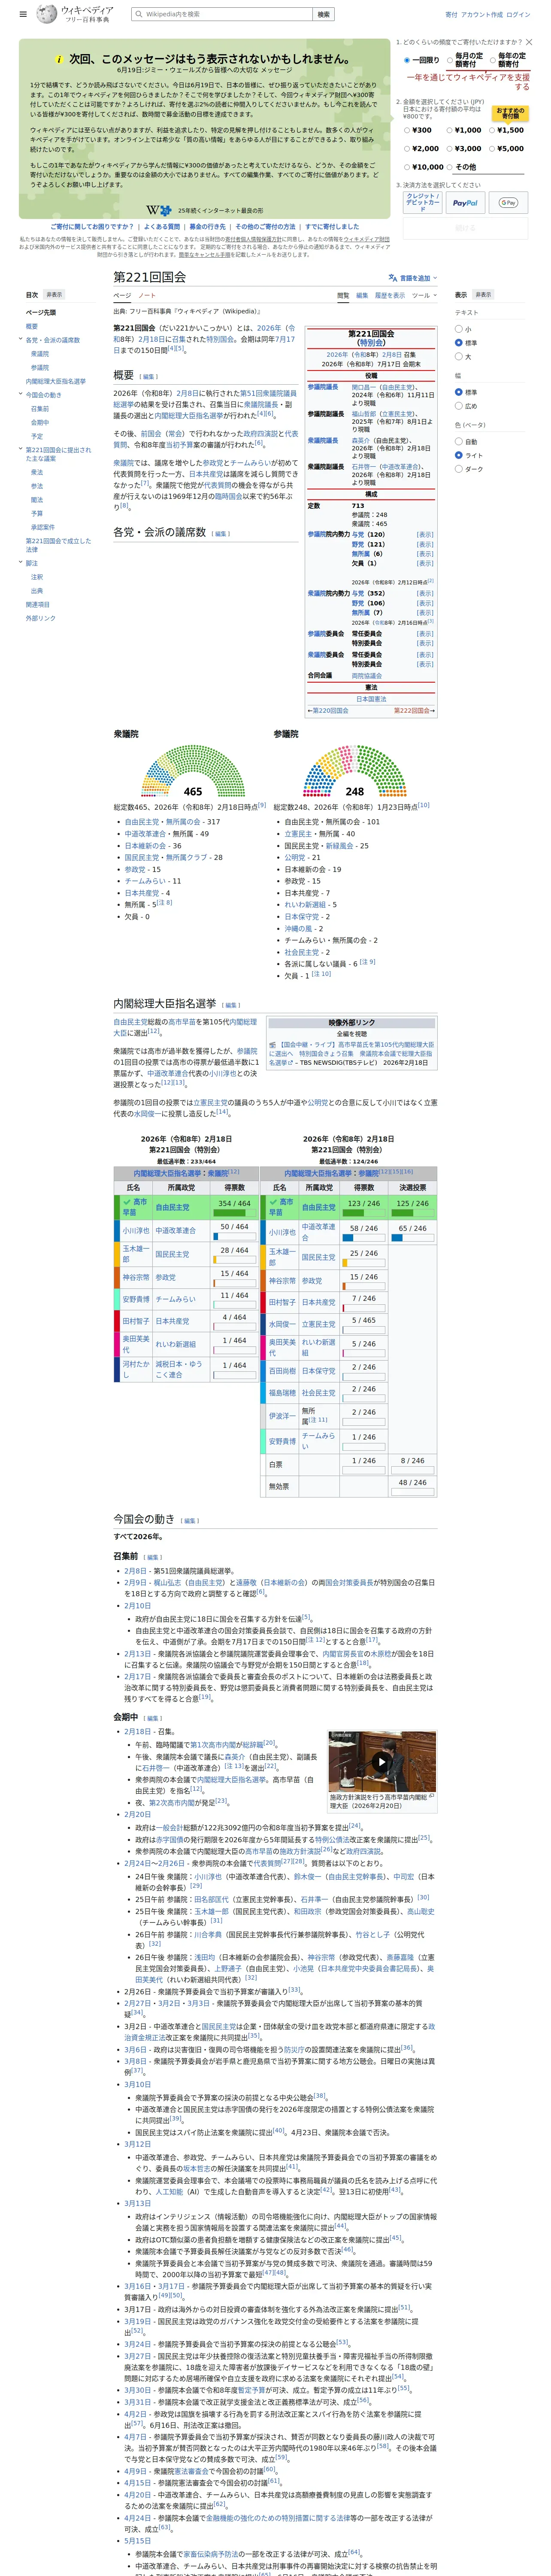
Task: Click the Wikipedia globe logo
Action: click(x=47, y=14)
